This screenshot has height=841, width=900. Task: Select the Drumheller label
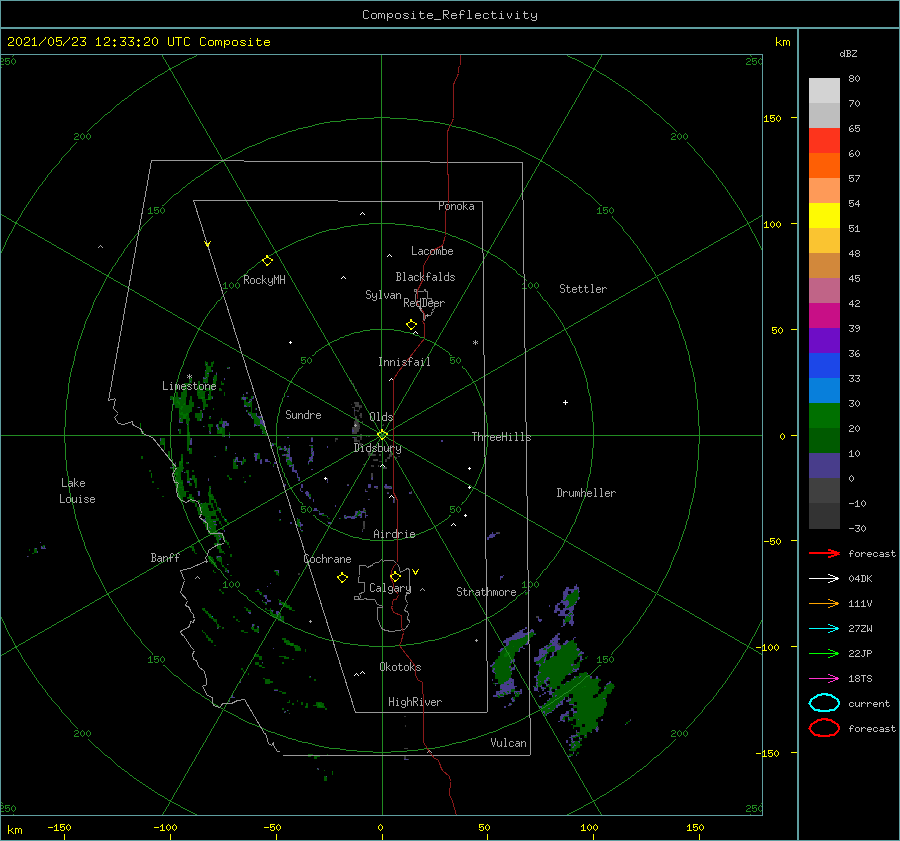click(586, 493)
